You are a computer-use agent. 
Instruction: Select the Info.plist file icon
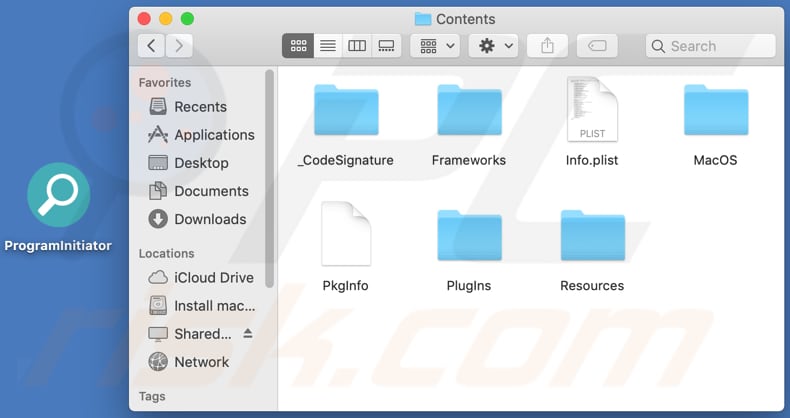(x=592, y=109)
